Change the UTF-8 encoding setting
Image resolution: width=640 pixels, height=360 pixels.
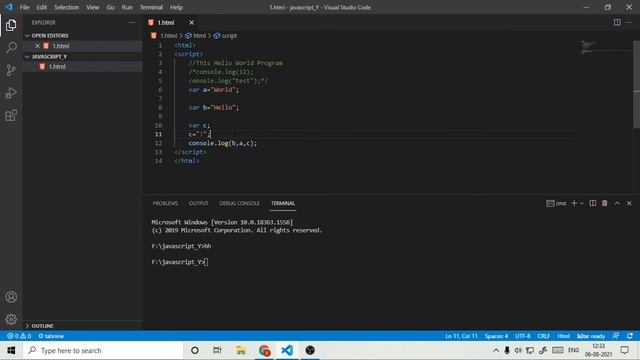[x=523, y=336]
